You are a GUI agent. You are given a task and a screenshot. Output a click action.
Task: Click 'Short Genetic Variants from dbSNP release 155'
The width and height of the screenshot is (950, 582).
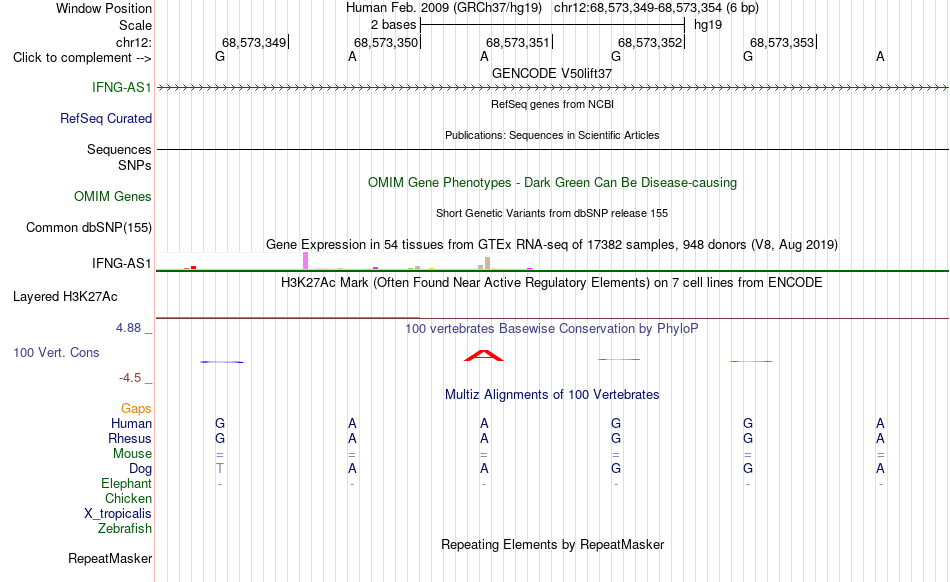[x=552, y=213]
